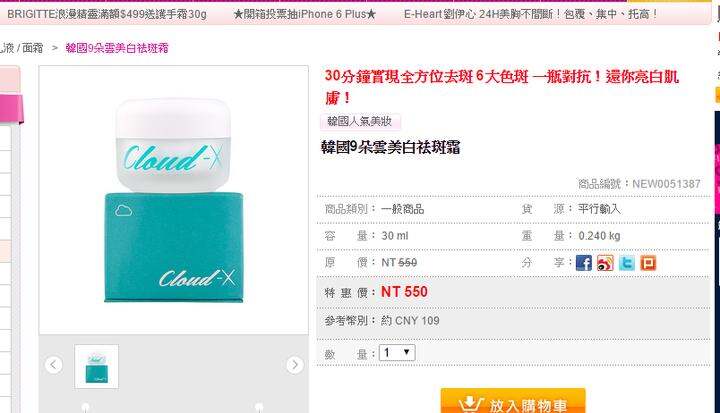Viewport: 720px width, 413px height.
Task: Add item to cart with 放入購物車
Action: (513, 402)
